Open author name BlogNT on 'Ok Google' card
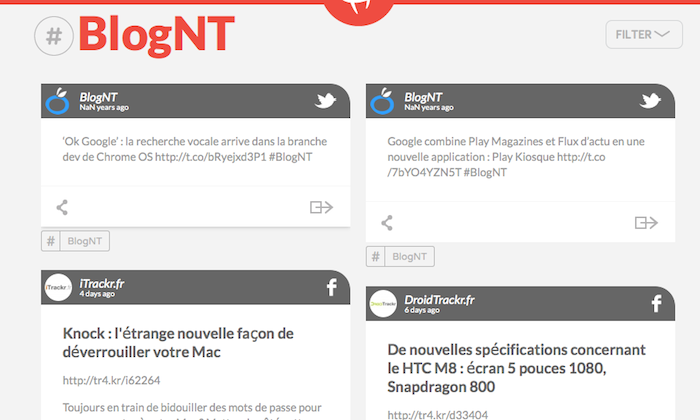The image size is (700, 420). coord(99,97)
